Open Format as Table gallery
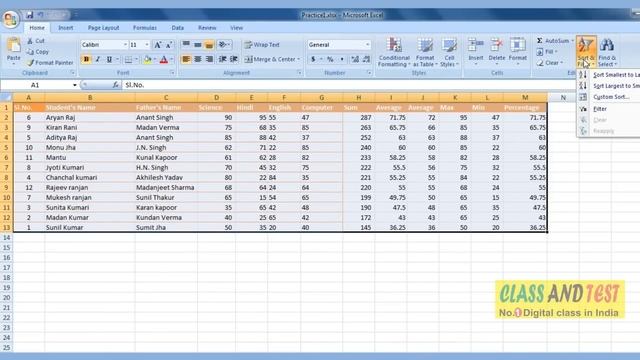The image size is (640, 360). pos(425,52)
